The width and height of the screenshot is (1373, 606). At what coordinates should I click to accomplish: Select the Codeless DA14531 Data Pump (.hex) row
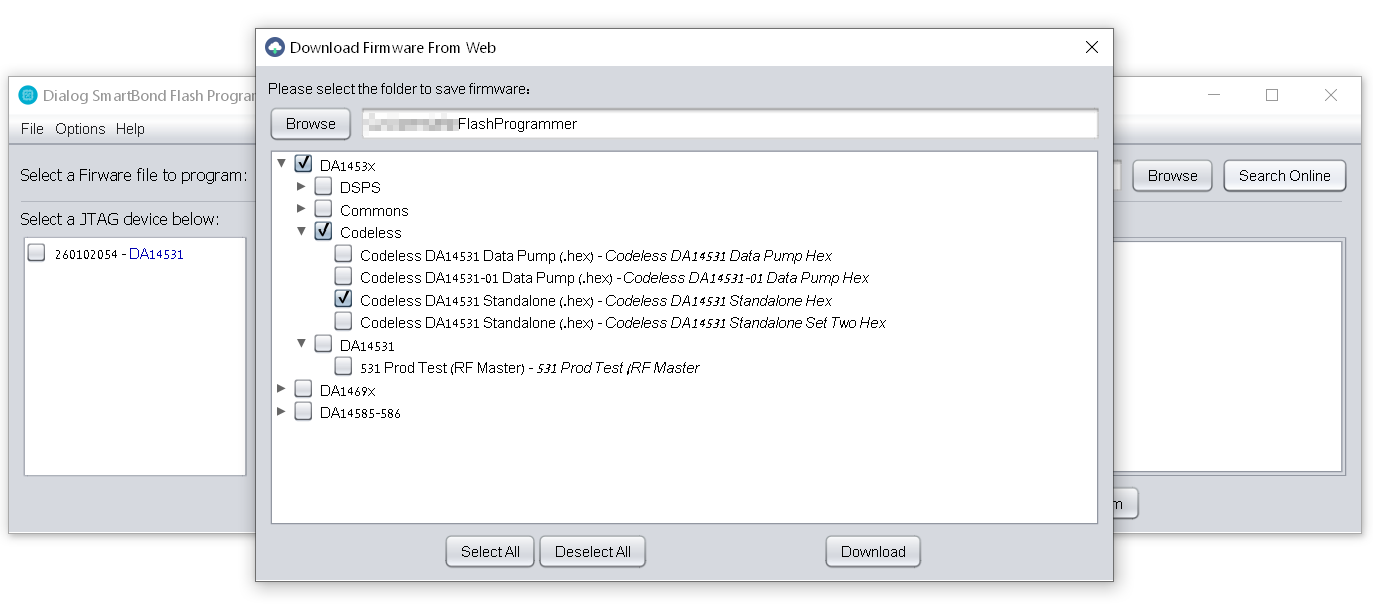pos(596,255)
